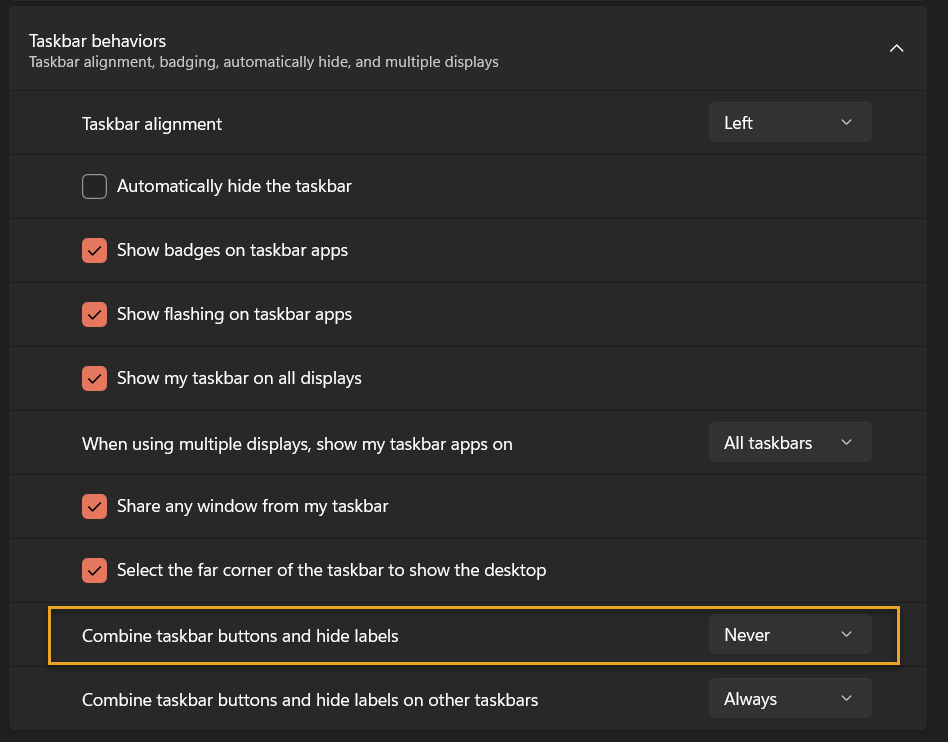Click the multiple displays taskbar apps label

coord(297,444)
